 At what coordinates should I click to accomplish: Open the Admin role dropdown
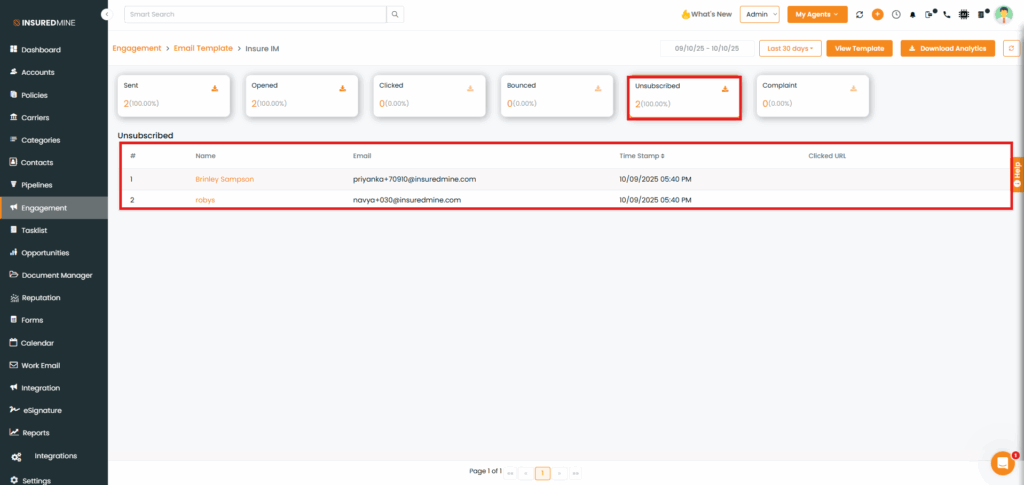(x=759, y=15)
